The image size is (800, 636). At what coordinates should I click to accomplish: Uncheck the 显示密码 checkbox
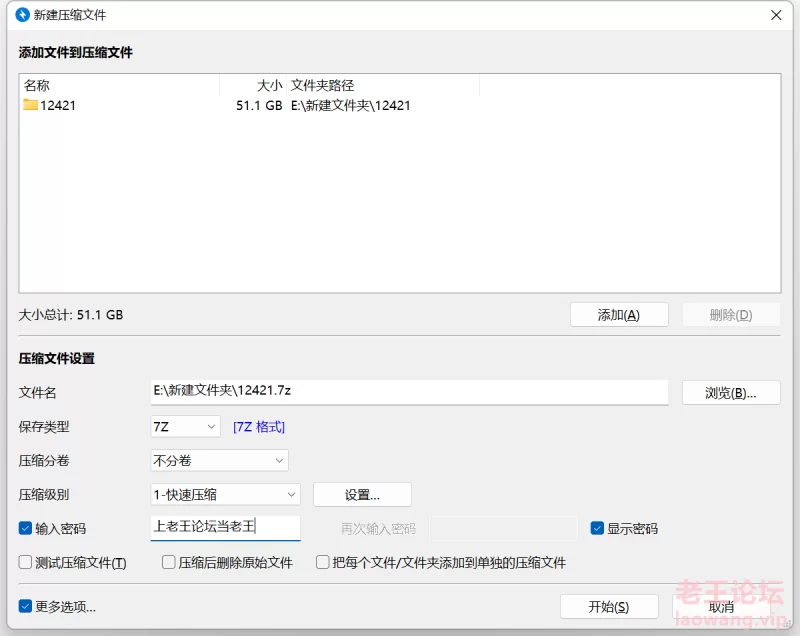click(597, 528)
